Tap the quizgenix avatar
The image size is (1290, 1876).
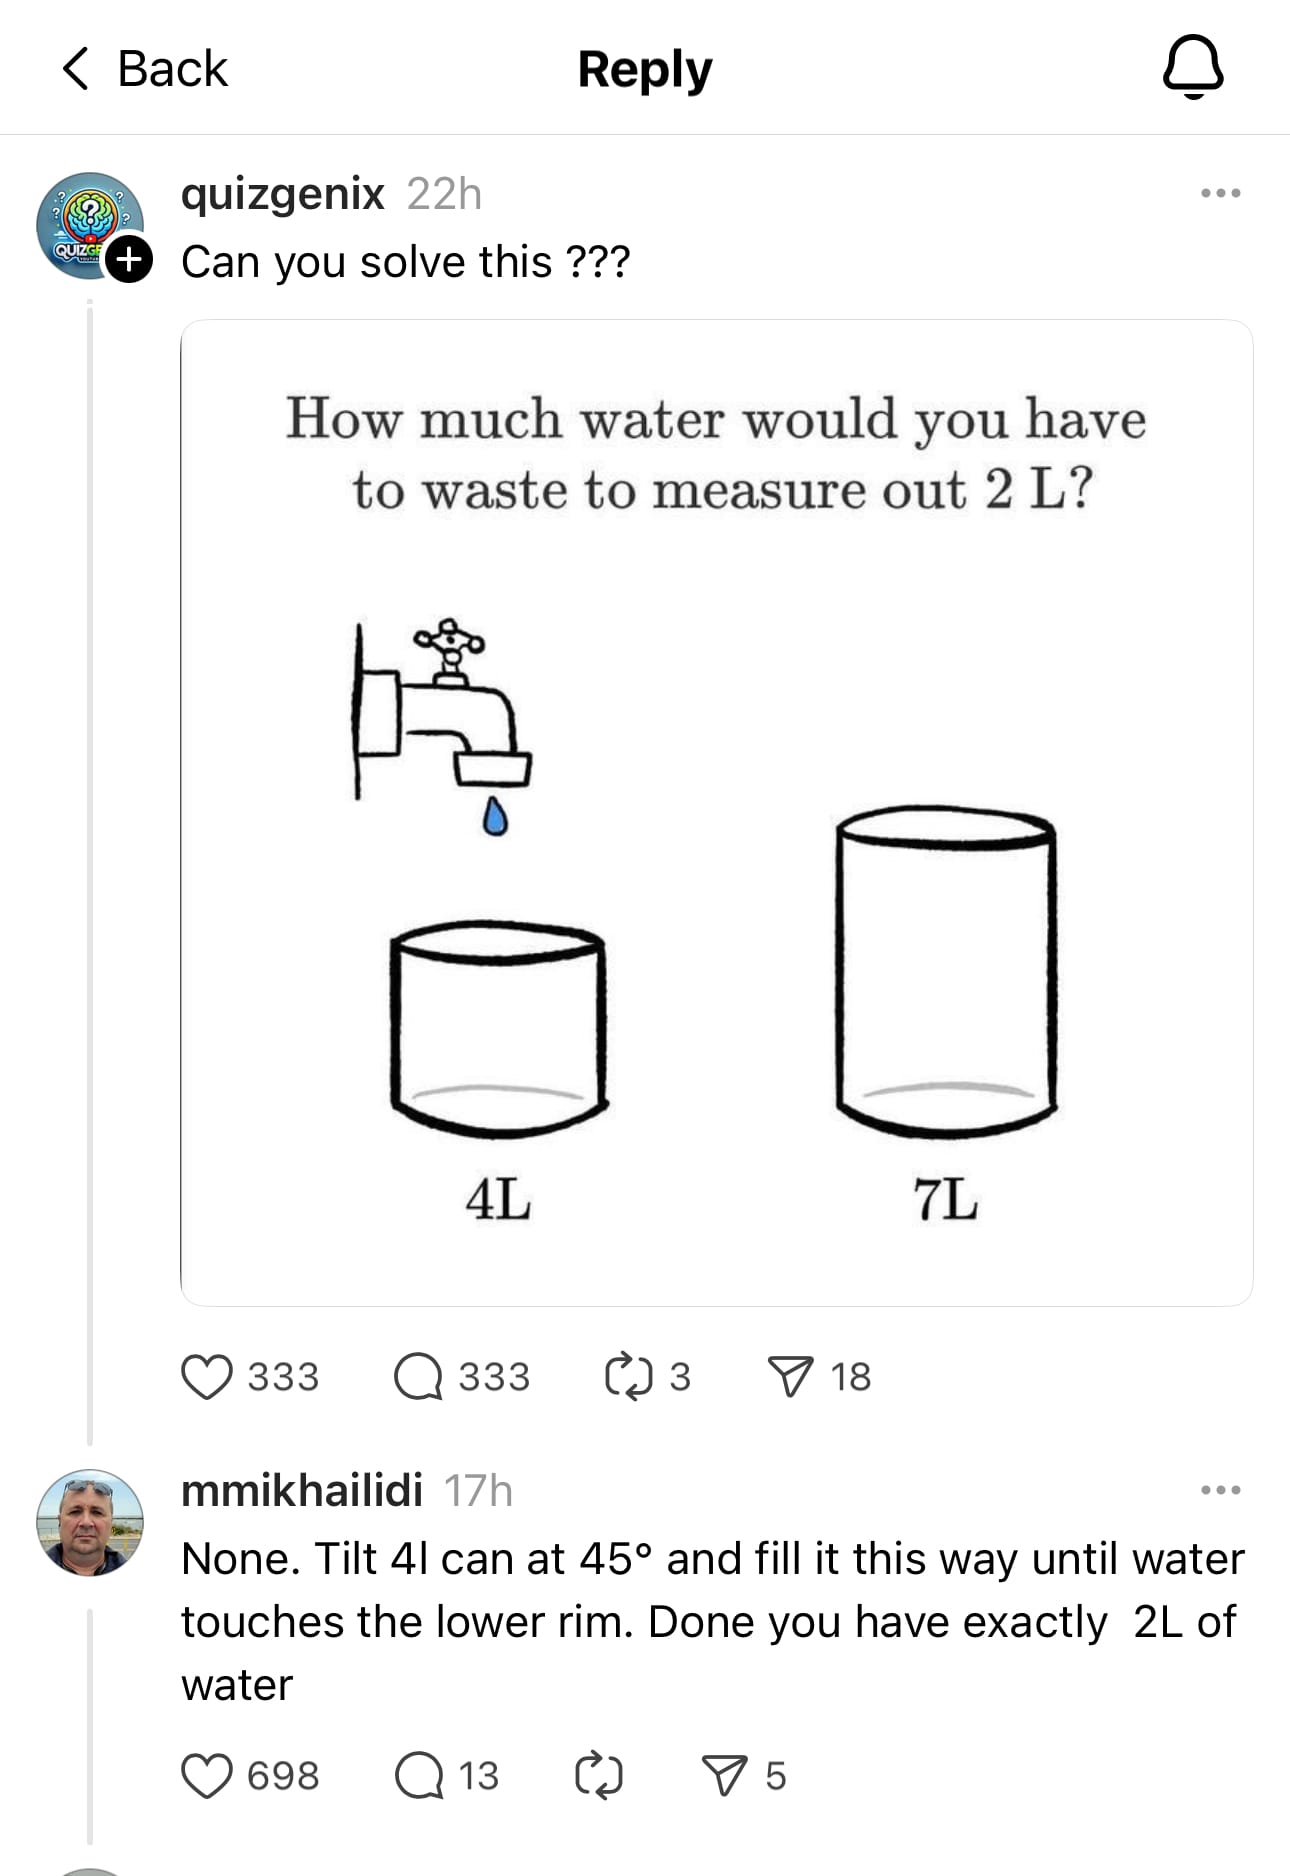pos(85,222)
